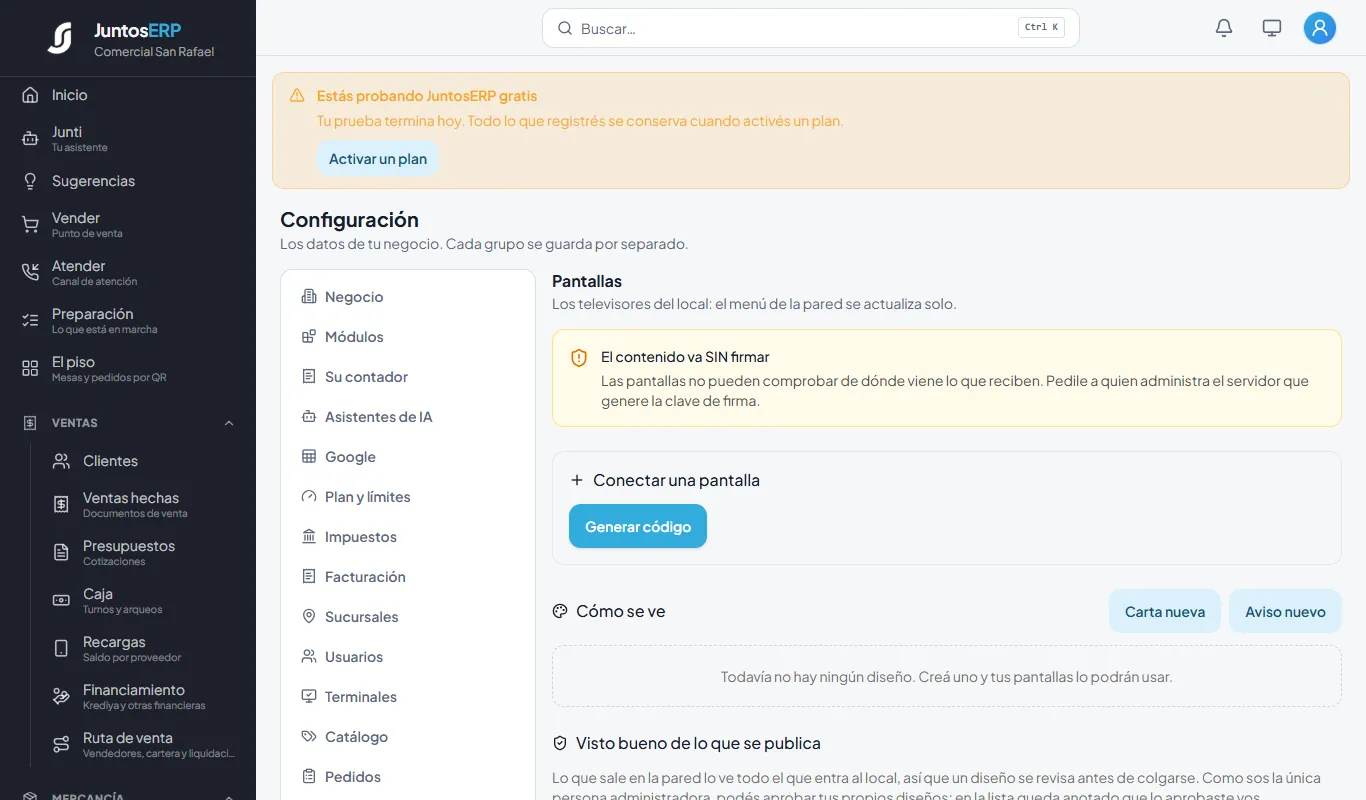Collapse the MERCANCÍA section chevron
Image resolution: width=1366 pixels, height=800 pixels.
click(229, 796)
